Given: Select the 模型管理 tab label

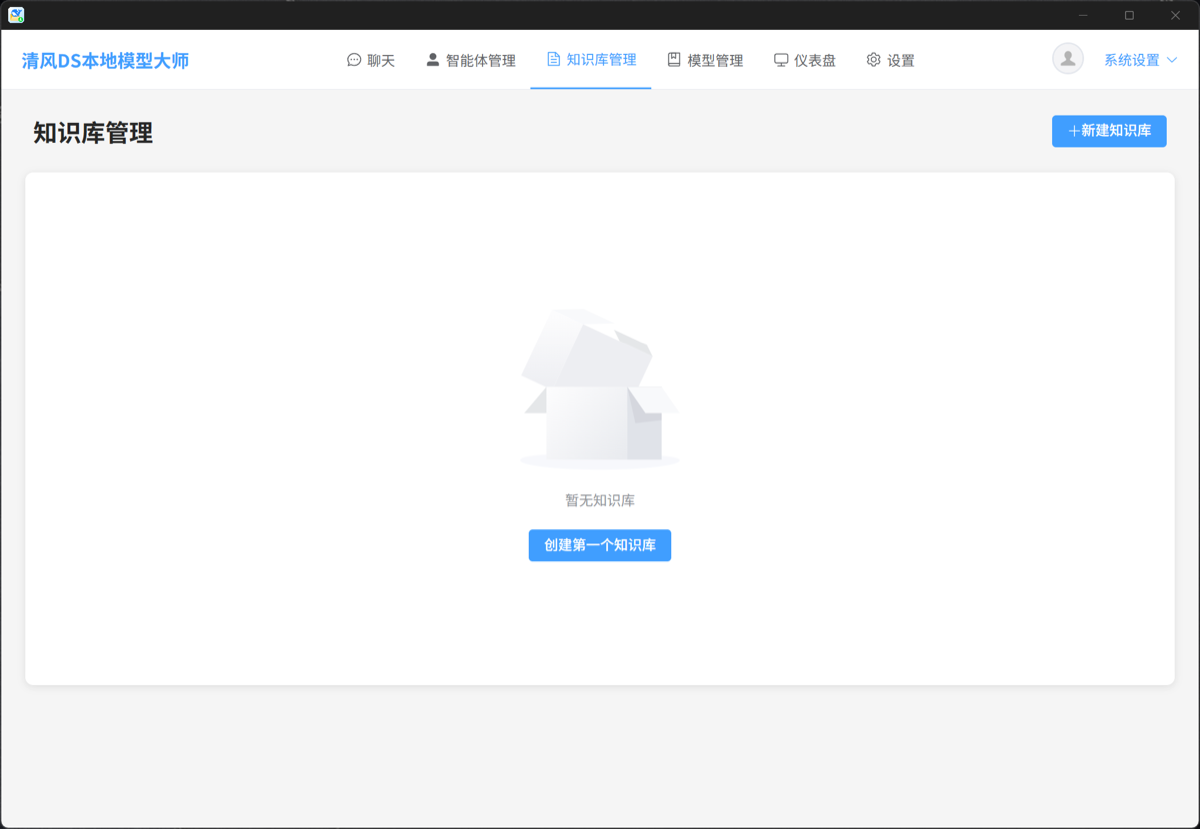Looking at the screenshot, I should (x=715, y=60).
